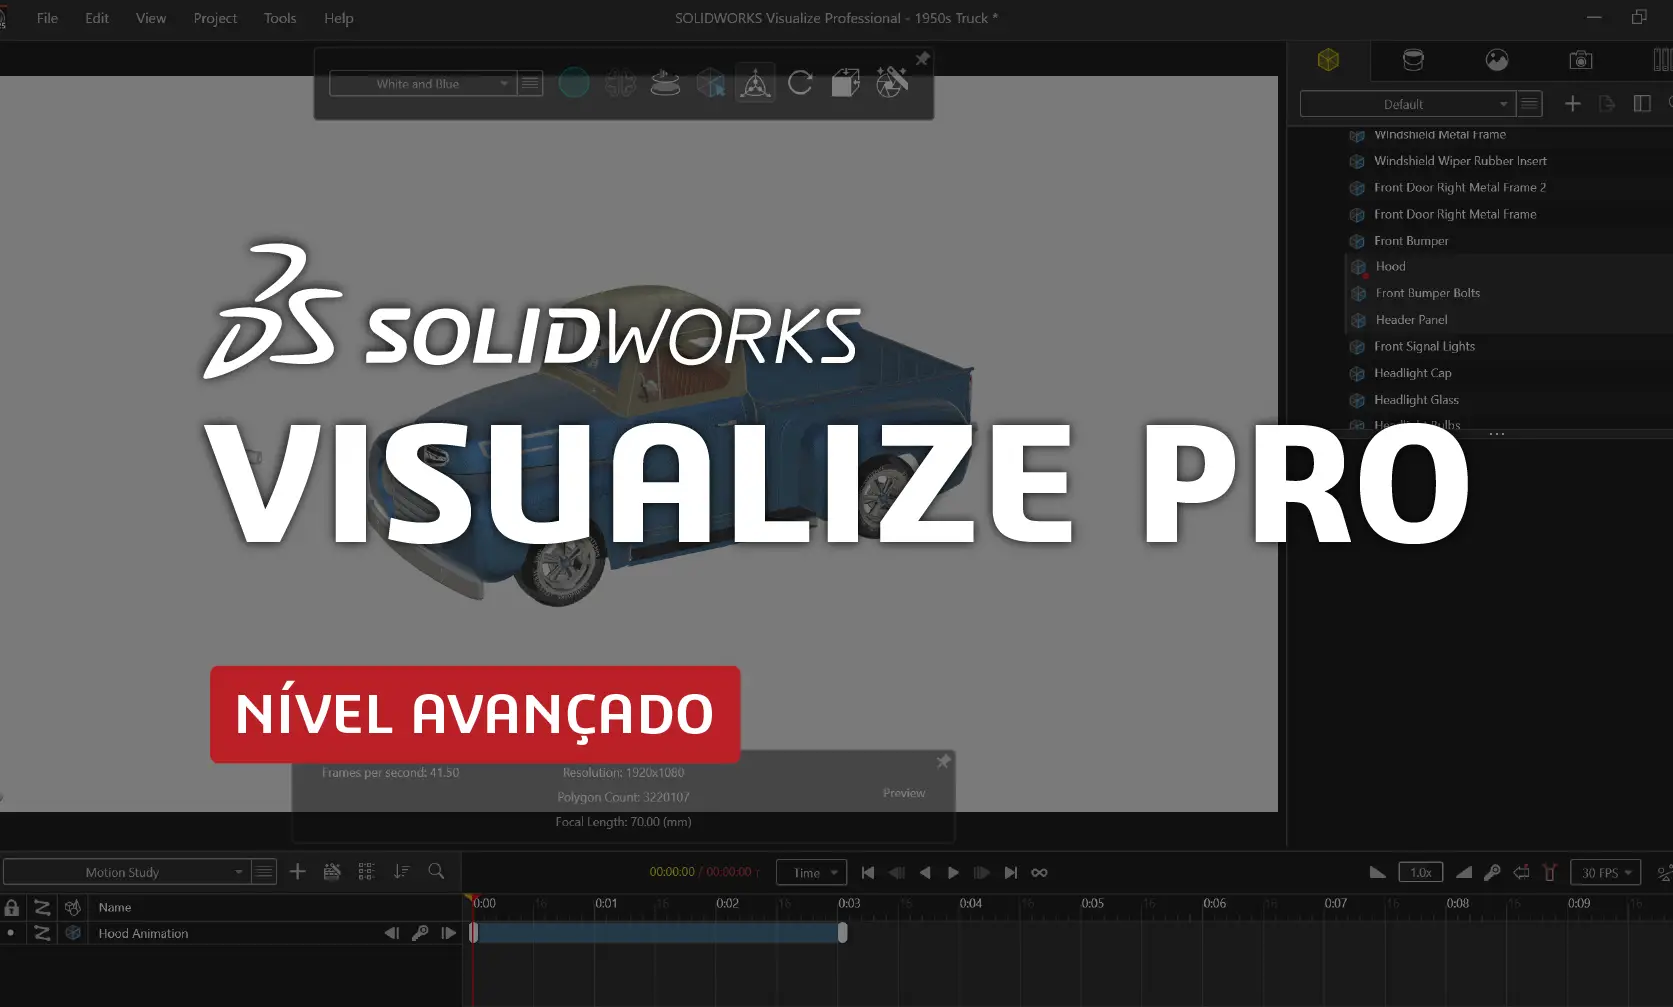The image size is (1673, 1007).
Task: Click the list button beside White and Blue
Action: (530, 84)
